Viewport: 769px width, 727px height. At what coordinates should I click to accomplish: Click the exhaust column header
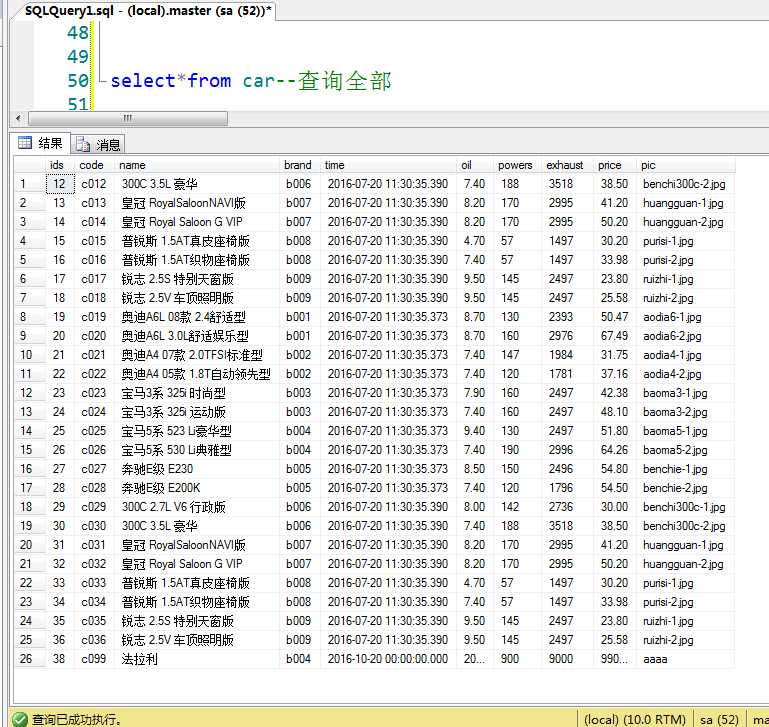(567, 165)
